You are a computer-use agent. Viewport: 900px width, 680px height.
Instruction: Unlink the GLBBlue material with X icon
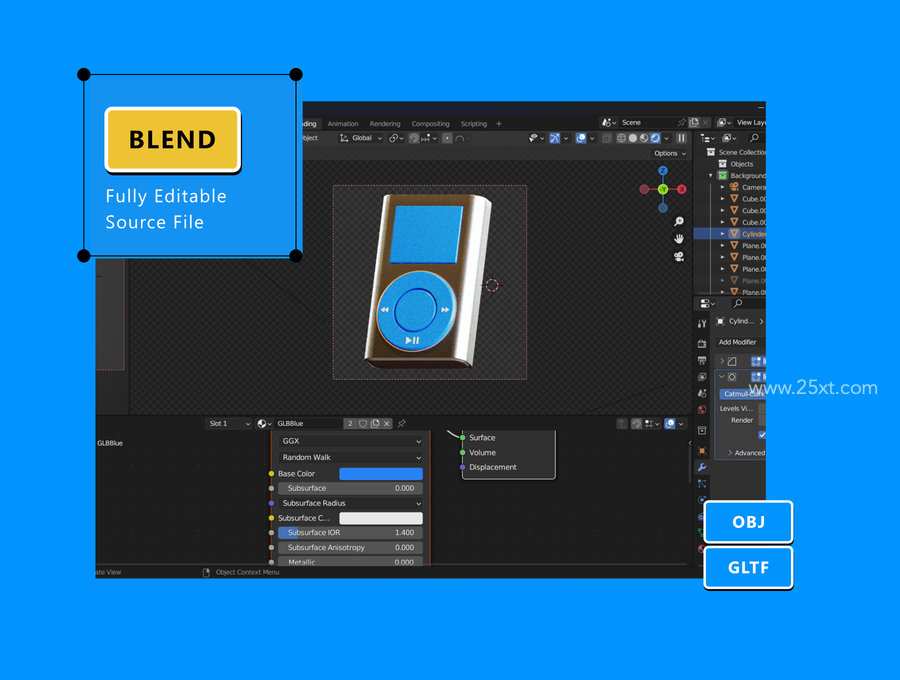(387, 423)
